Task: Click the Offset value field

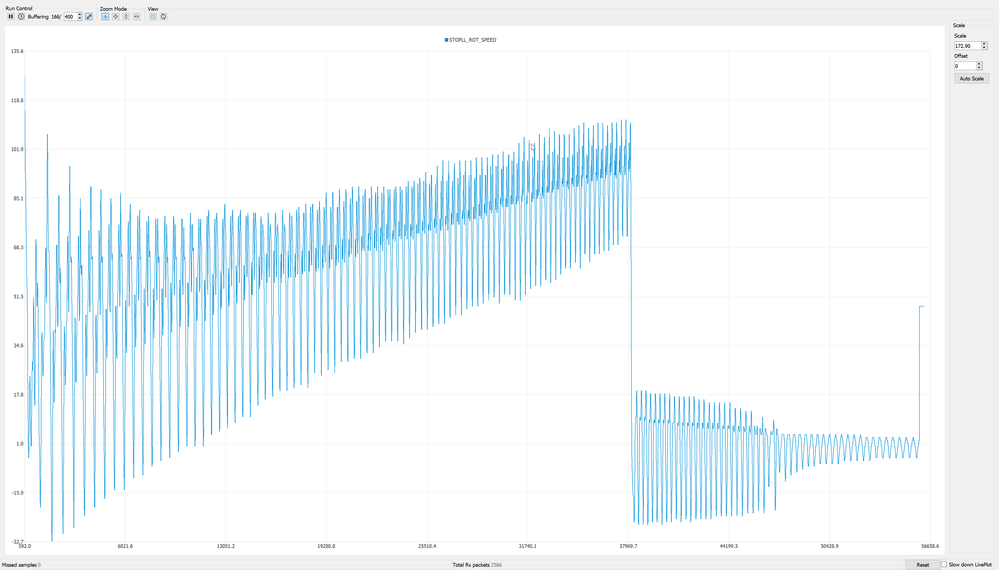Action: (x=965, y=66)
